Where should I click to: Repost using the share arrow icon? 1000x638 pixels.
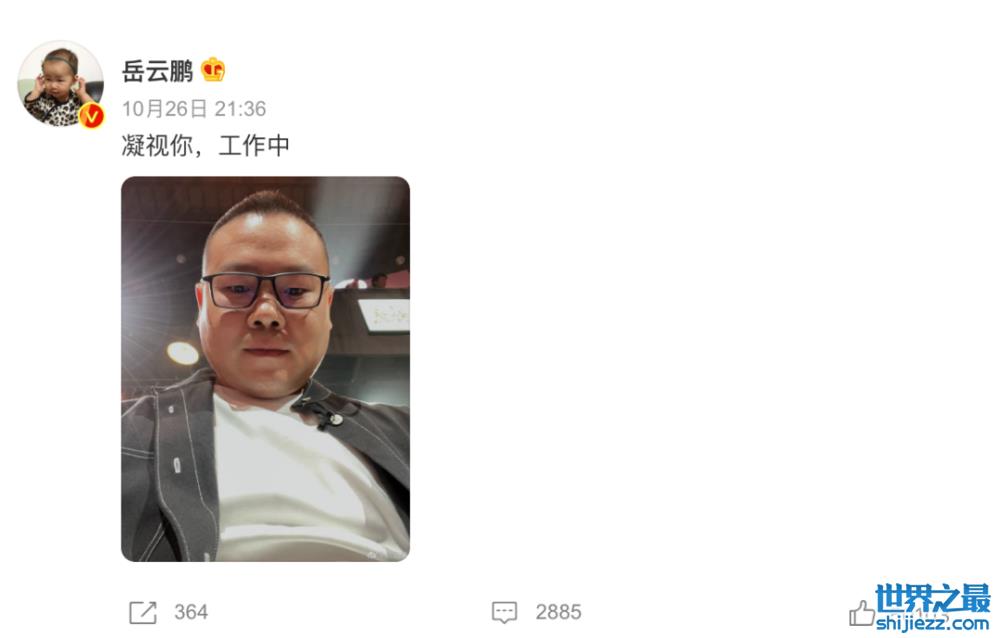click(x=142, y=612)
